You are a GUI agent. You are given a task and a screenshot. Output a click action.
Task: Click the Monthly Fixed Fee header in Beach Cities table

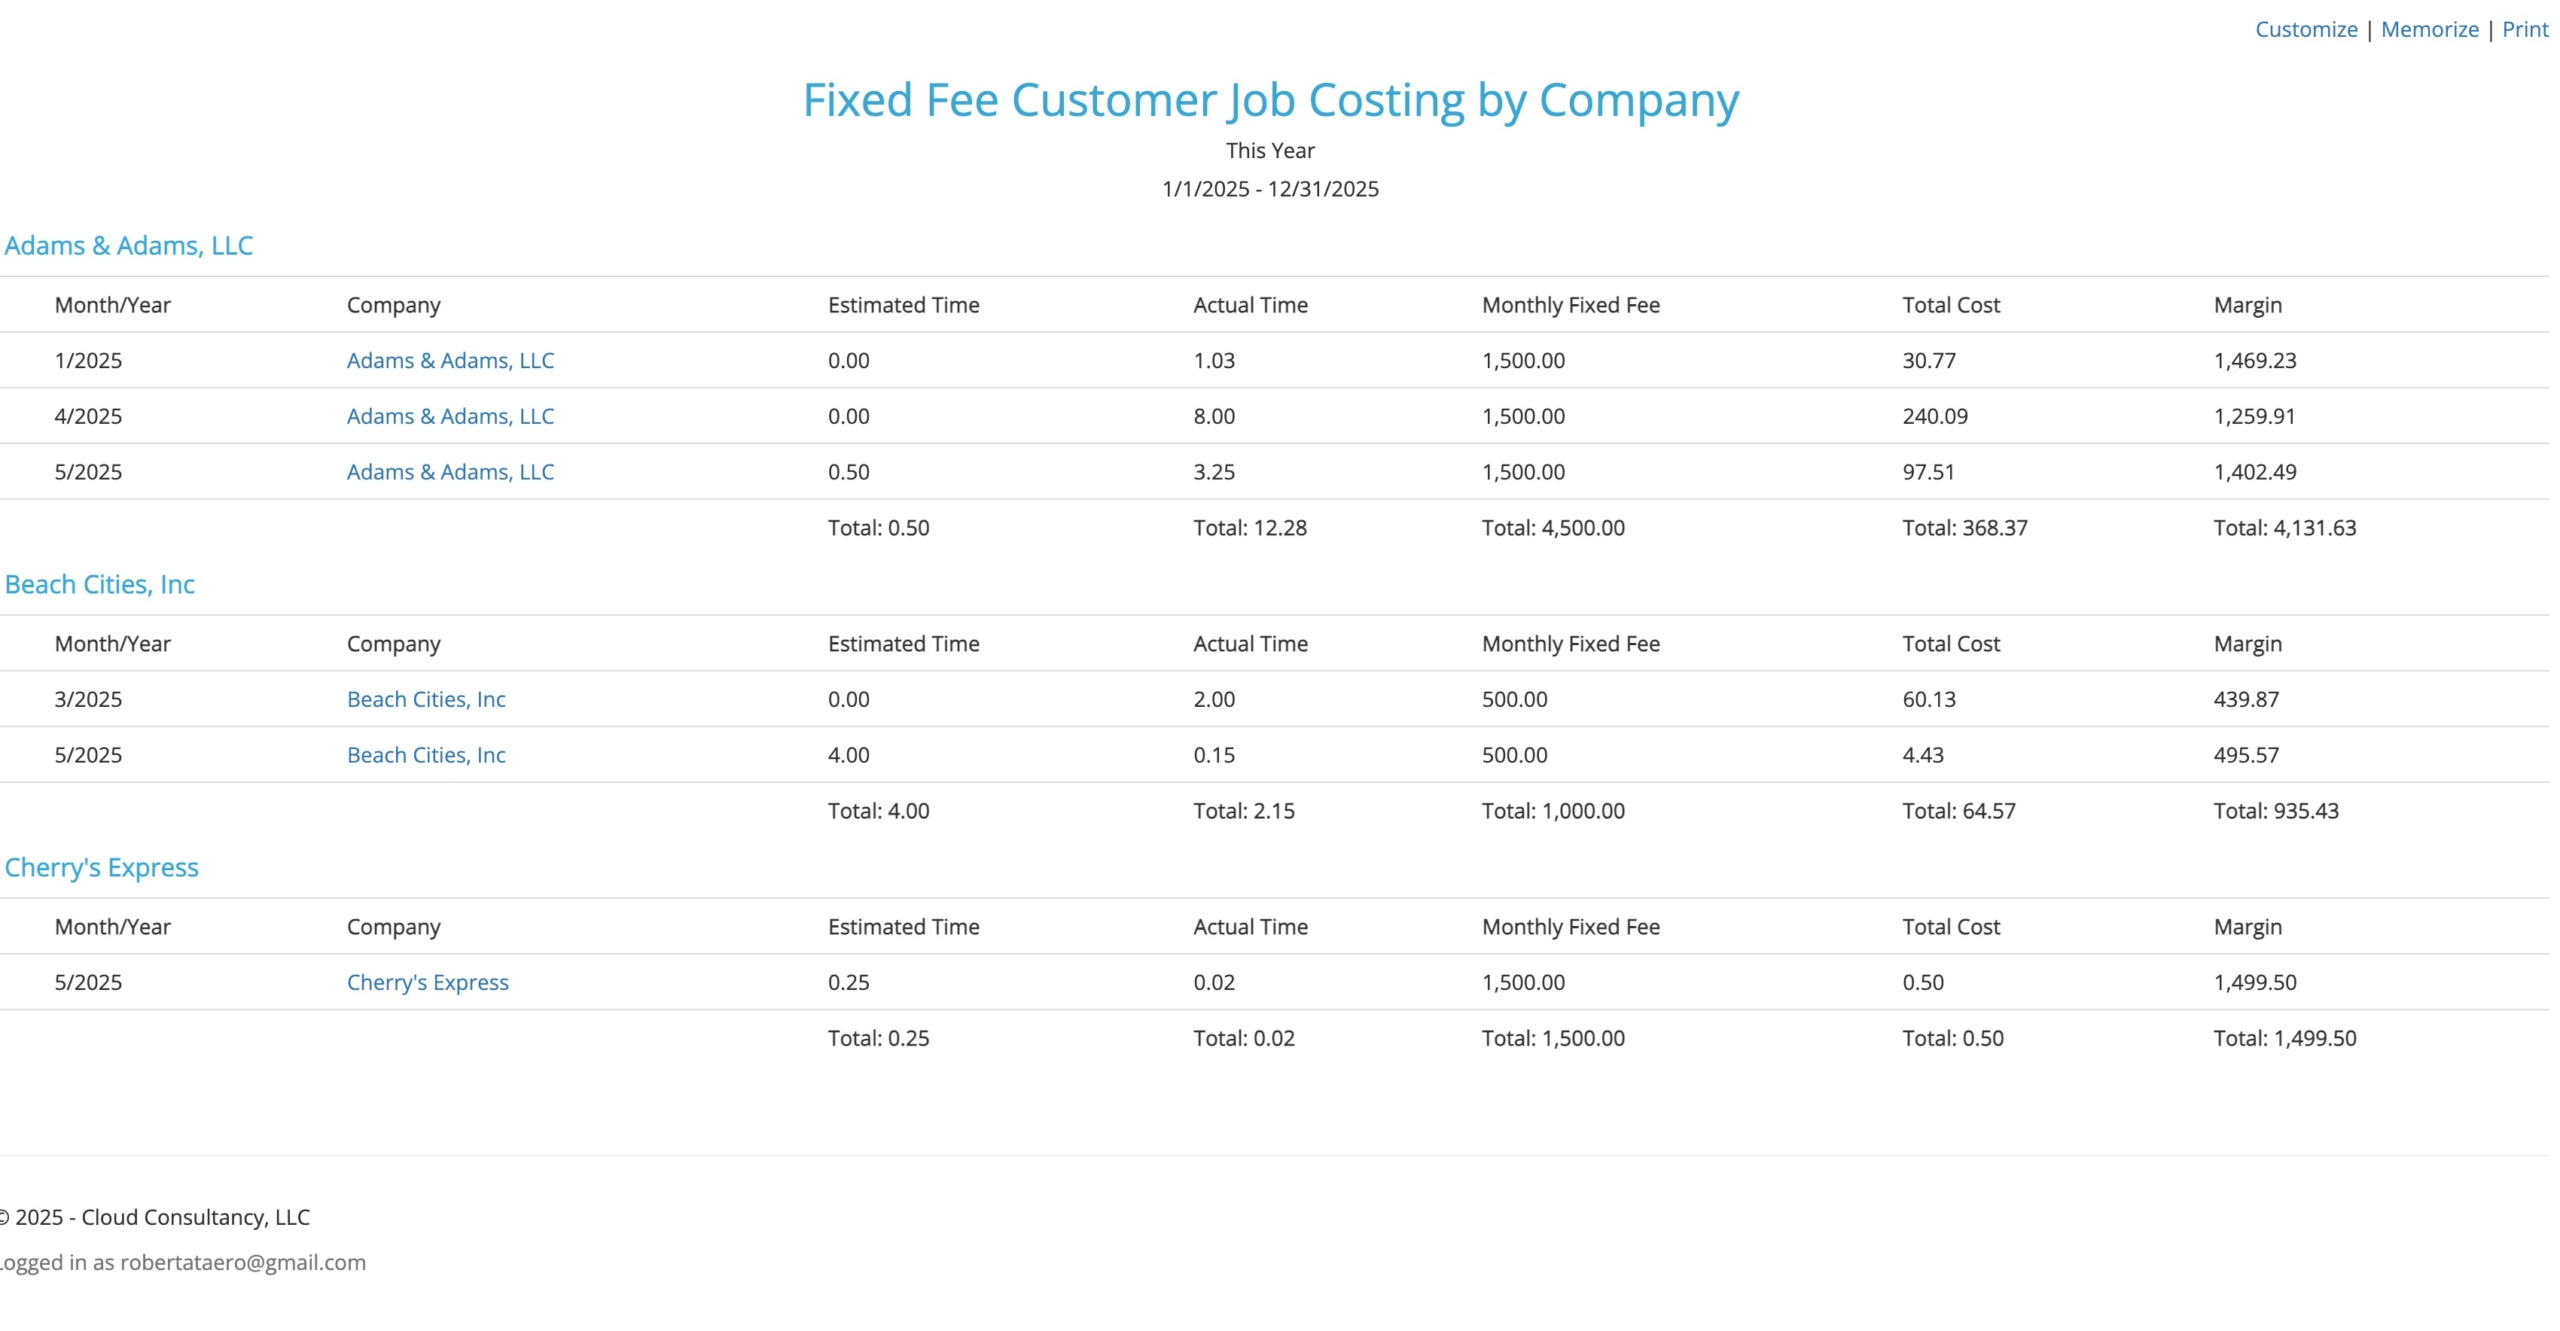pos(1570,644)
